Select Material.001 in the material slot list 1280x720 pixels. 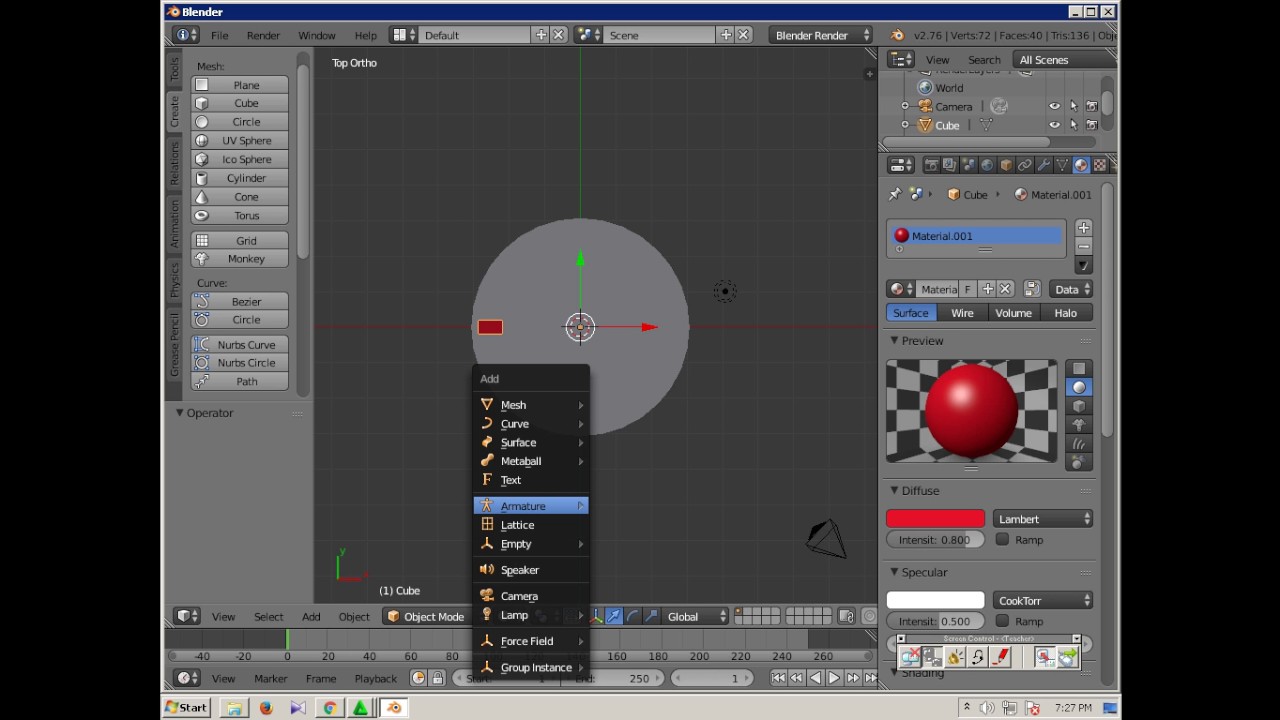point(975,236)
